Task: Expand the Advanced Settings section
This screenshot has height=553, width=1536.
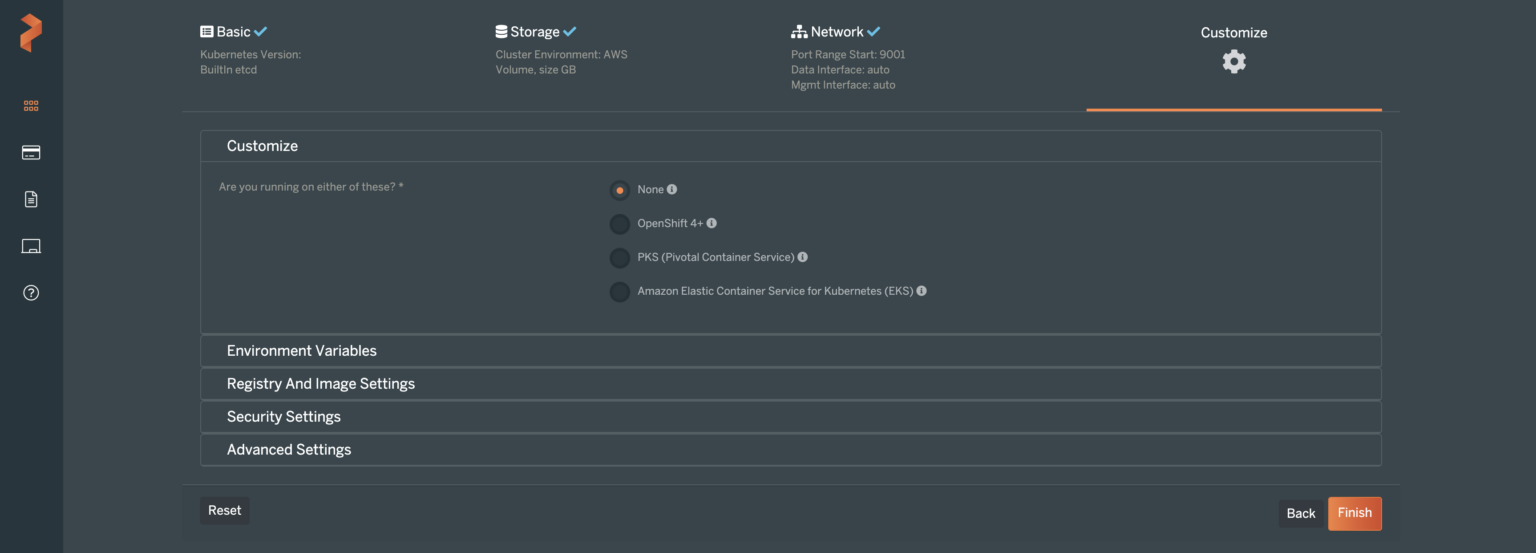Action: pos(289,450)
